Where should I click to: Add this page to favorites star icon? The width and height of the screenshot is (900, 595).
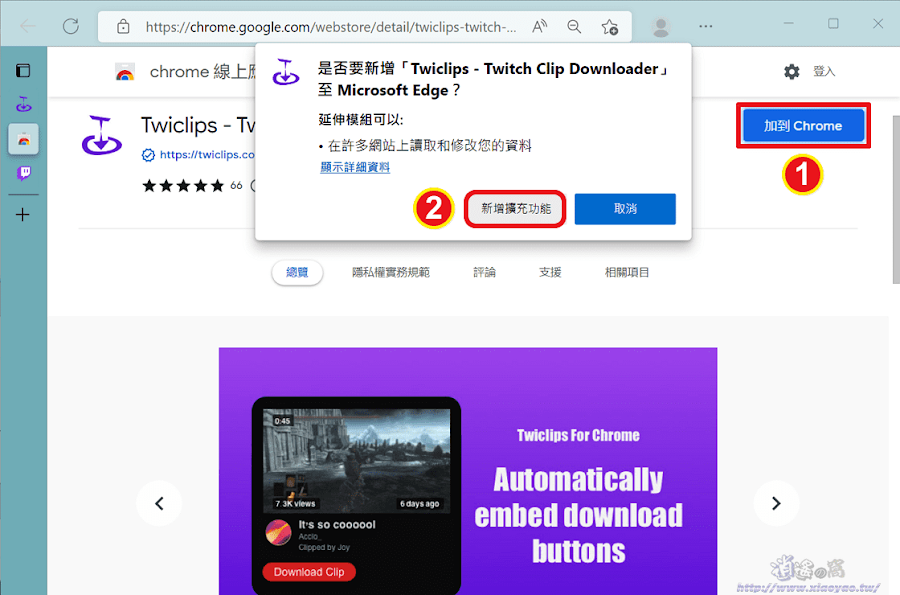tap(610, 26)
